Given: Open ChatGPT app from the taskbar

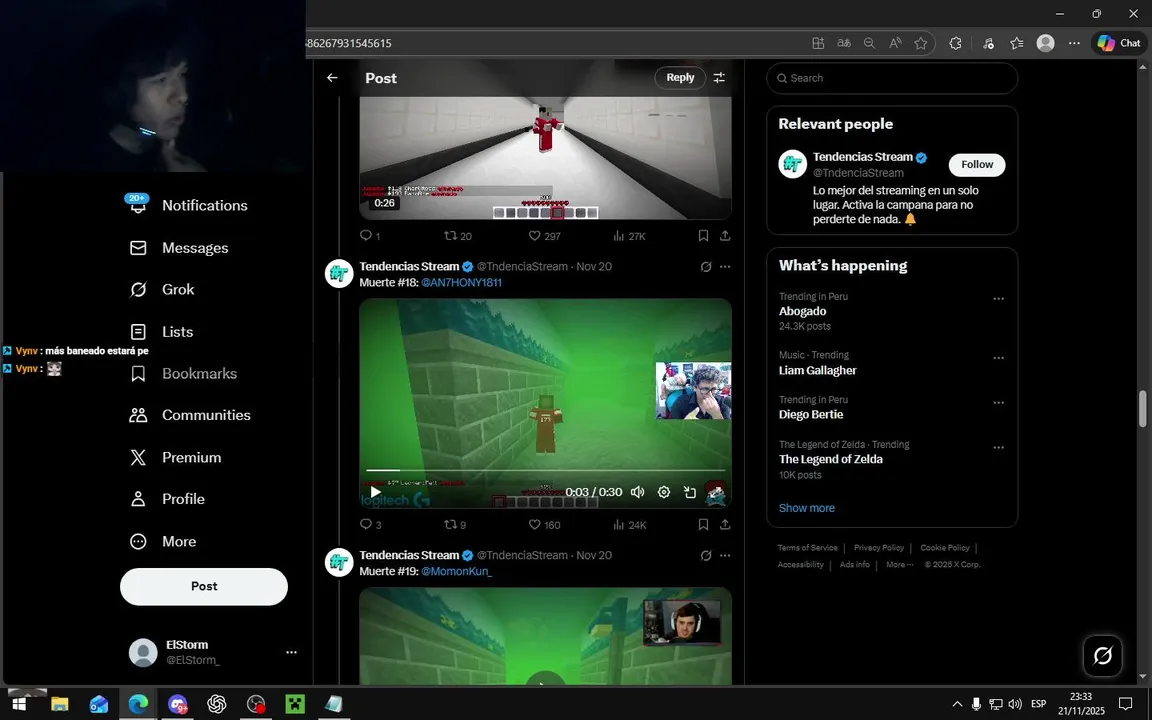Looking at the screenshot, I should click(x=217, y=704).
